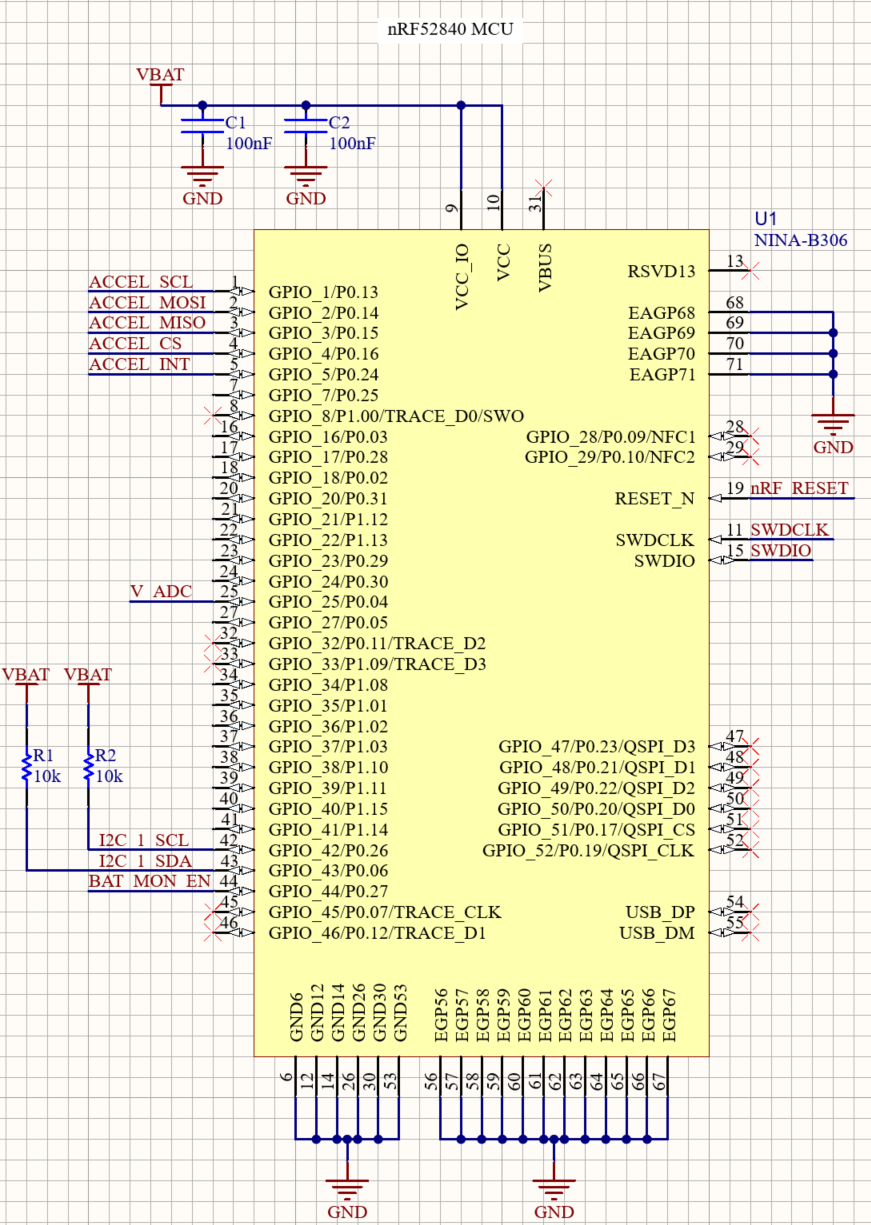Click pin 11 SWDCLK arrow
Image resolution: width=871 pixels, height=1225 pixels.
718,539
